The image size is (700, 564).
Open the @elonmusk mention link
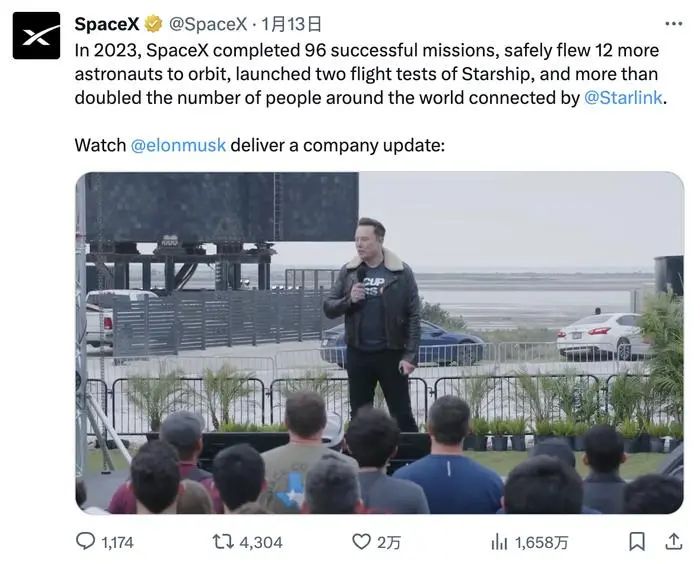pos(178,146)
